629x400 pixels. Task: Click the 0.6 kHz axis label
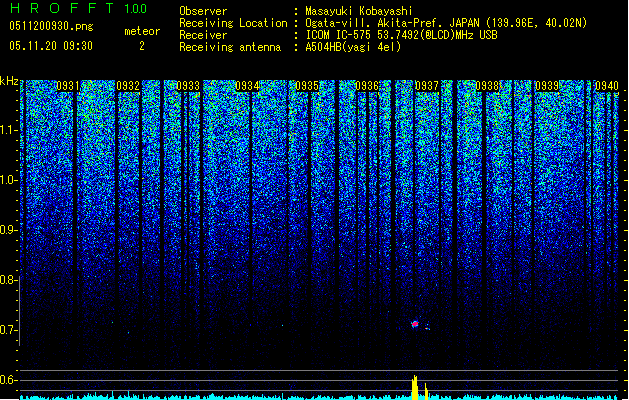click(9, 380)
